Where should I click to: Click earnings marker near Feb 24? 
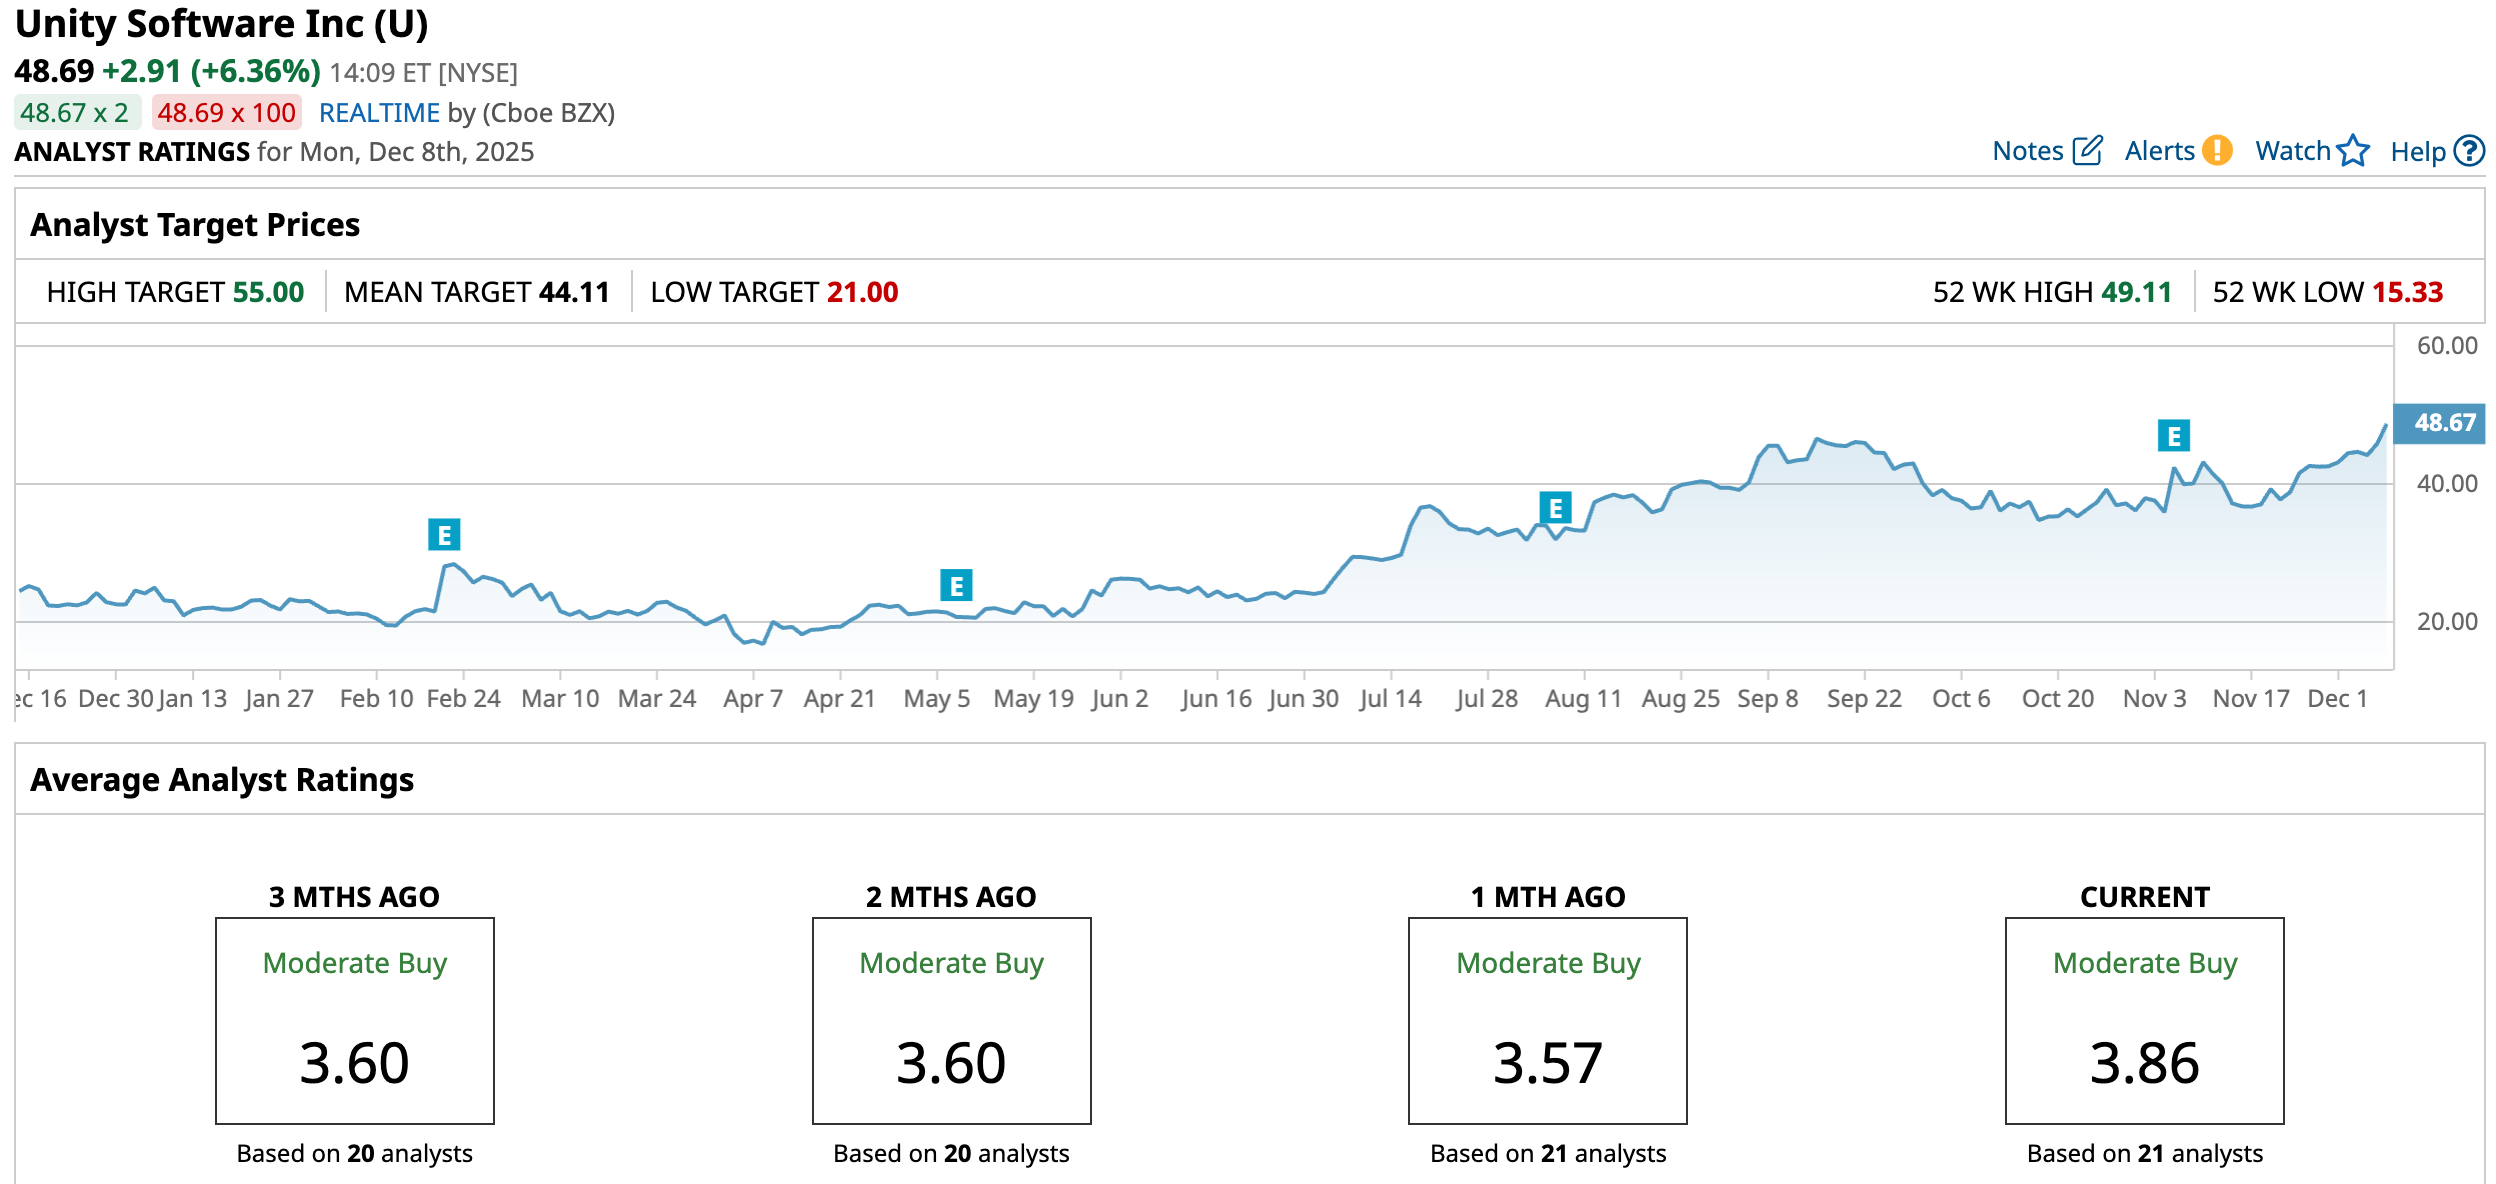coord(444,535)
